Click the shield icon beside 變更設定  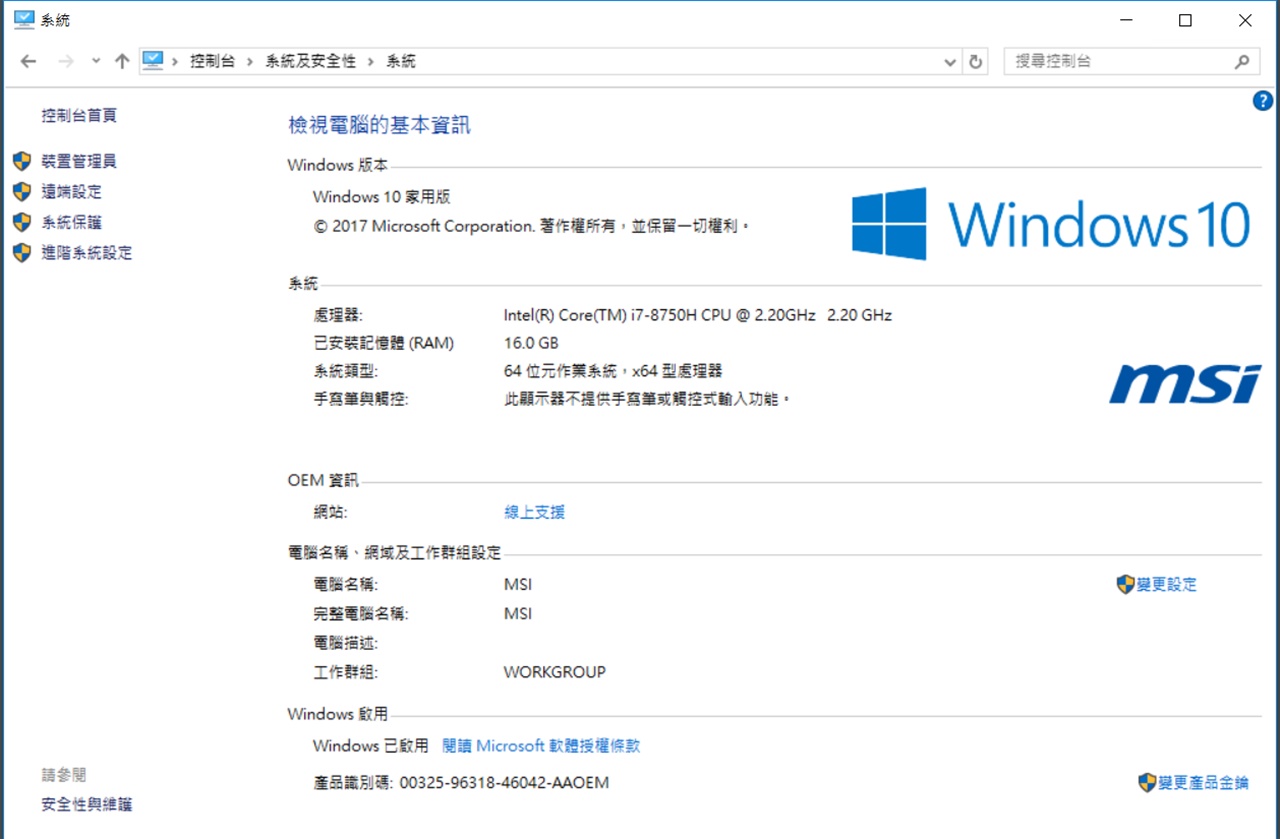coord(1126,585)
